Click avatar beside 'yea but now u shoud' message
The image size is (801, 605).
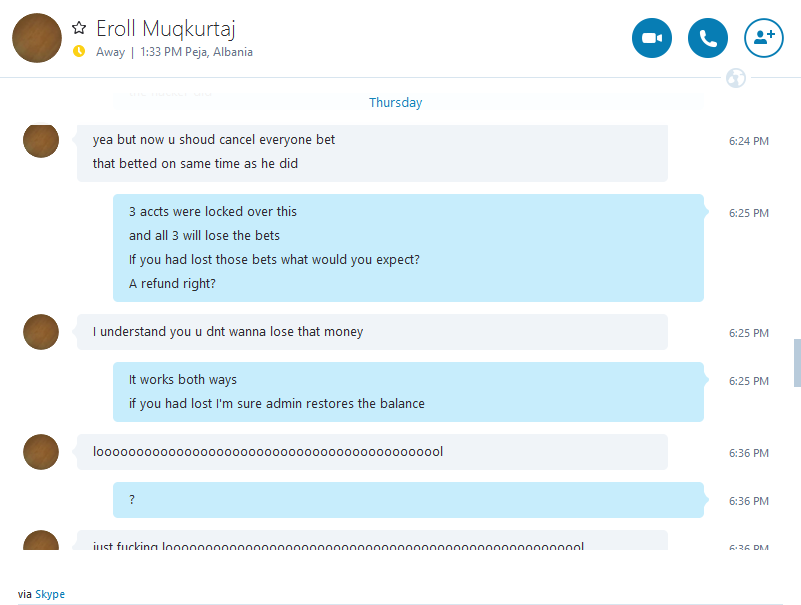pyautogui.click(x=41, y=141)
